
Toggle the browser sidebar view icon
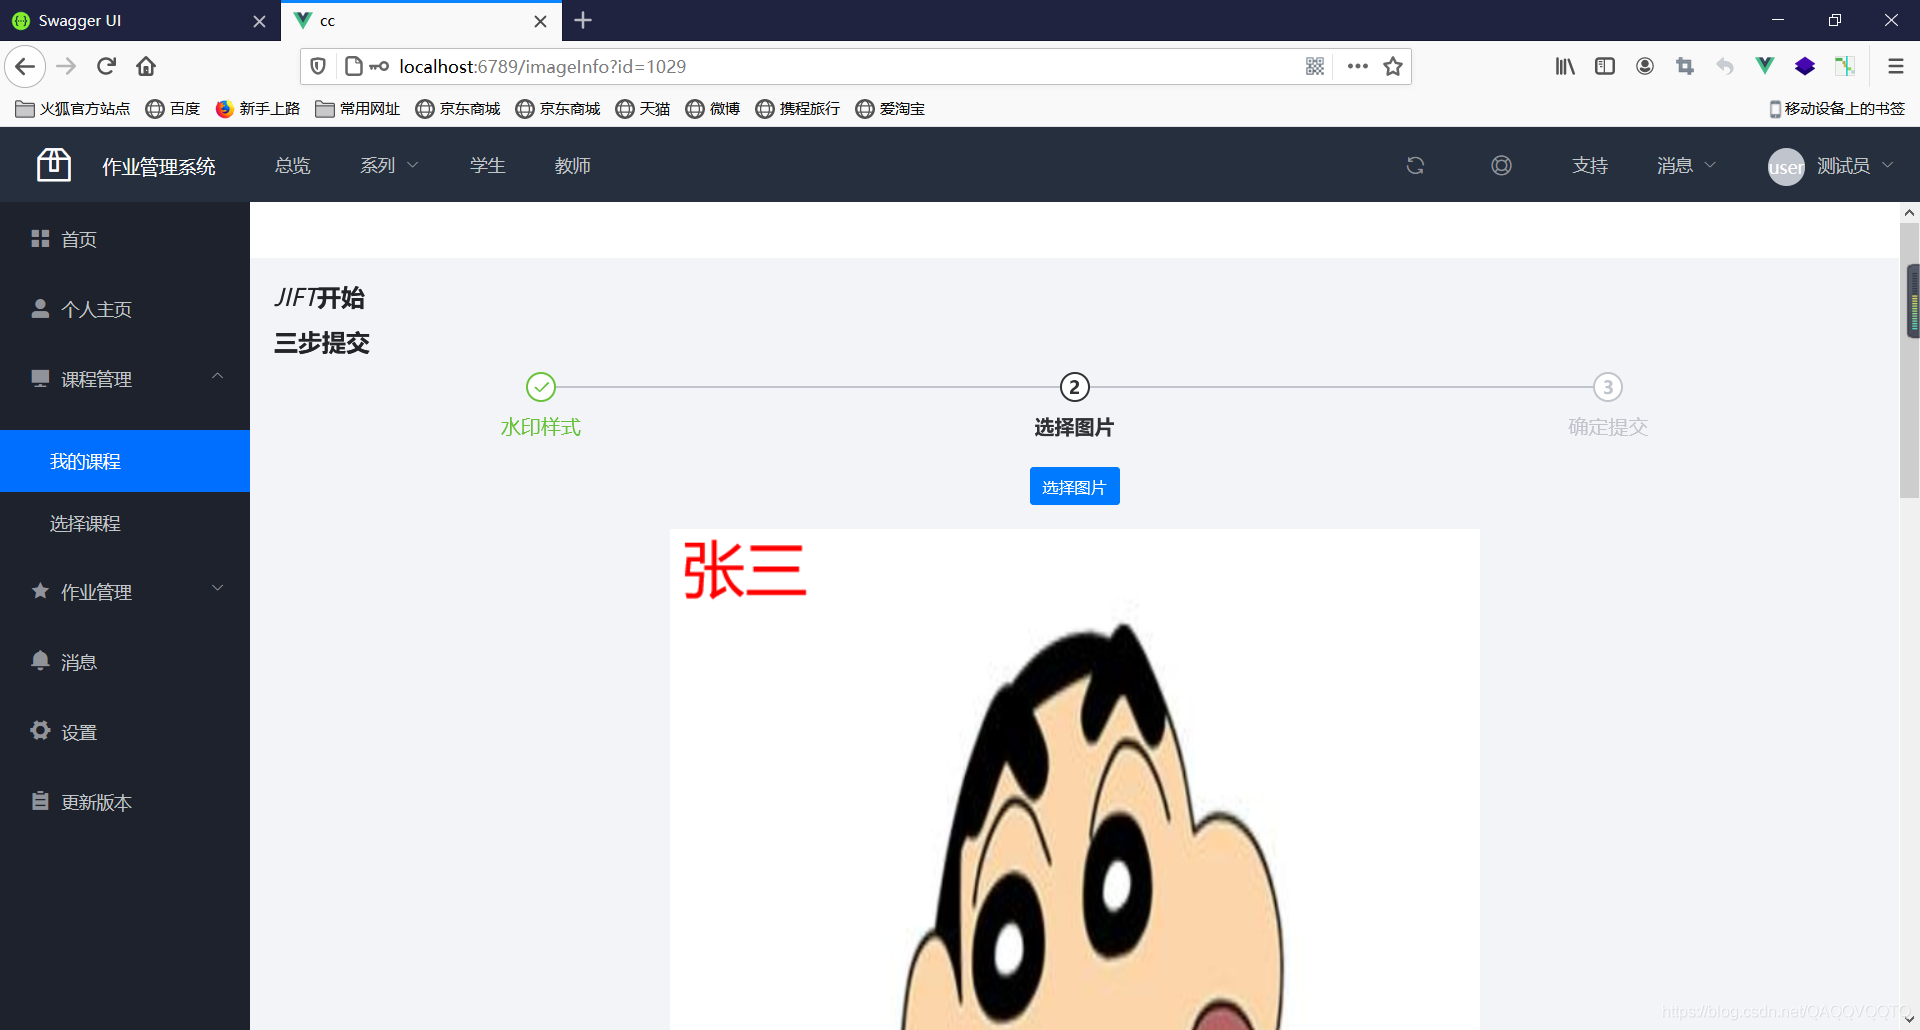(1605, 66)
